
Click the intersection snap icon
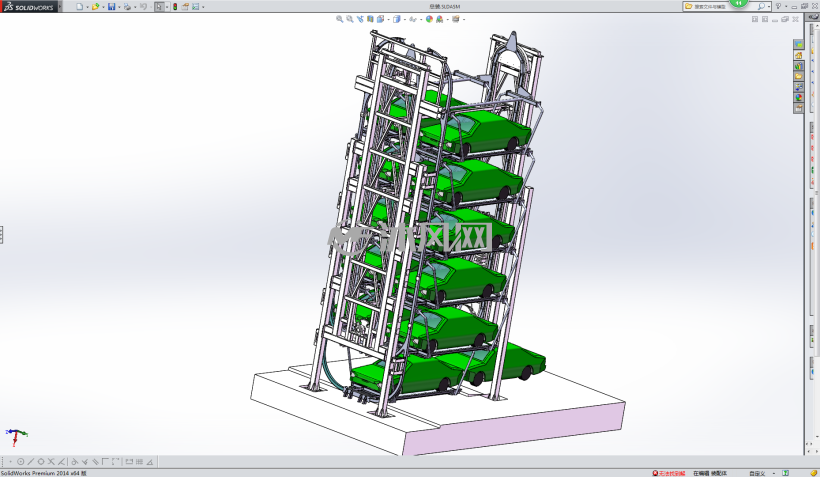(51, 462)
